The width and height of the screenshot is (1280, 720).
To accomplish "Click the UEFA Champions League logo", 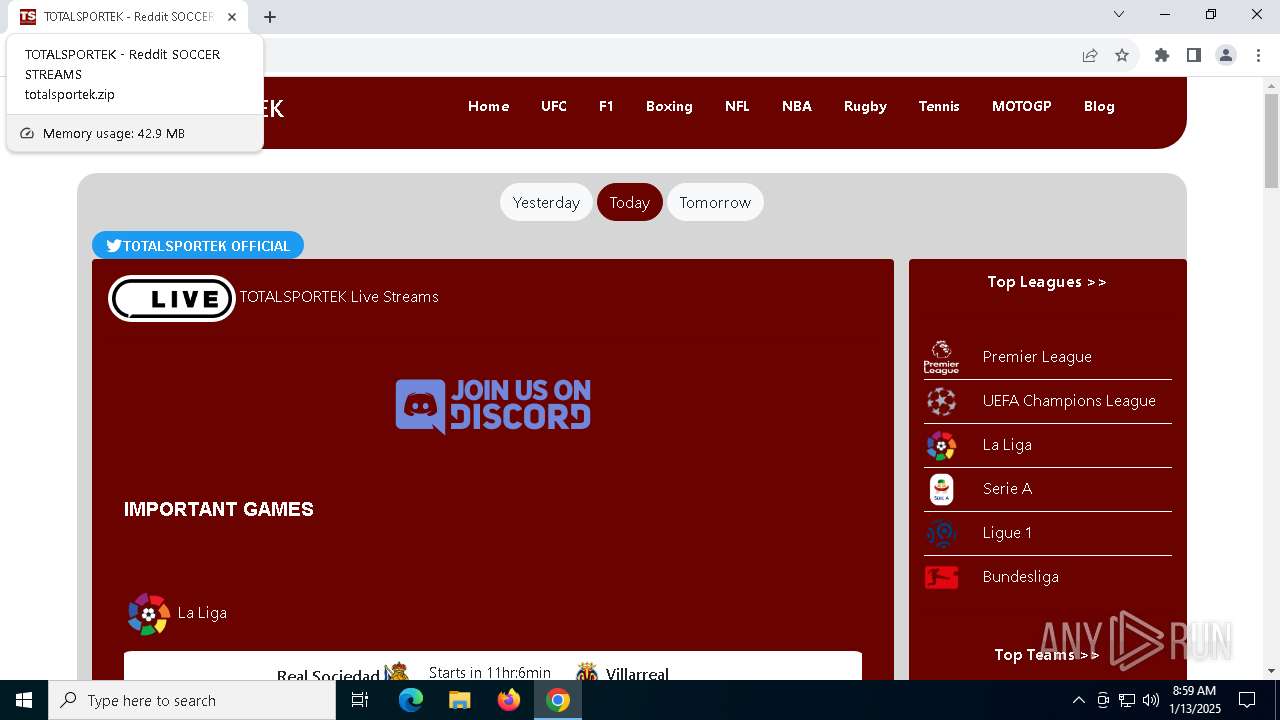I will [x=941, y=401].
